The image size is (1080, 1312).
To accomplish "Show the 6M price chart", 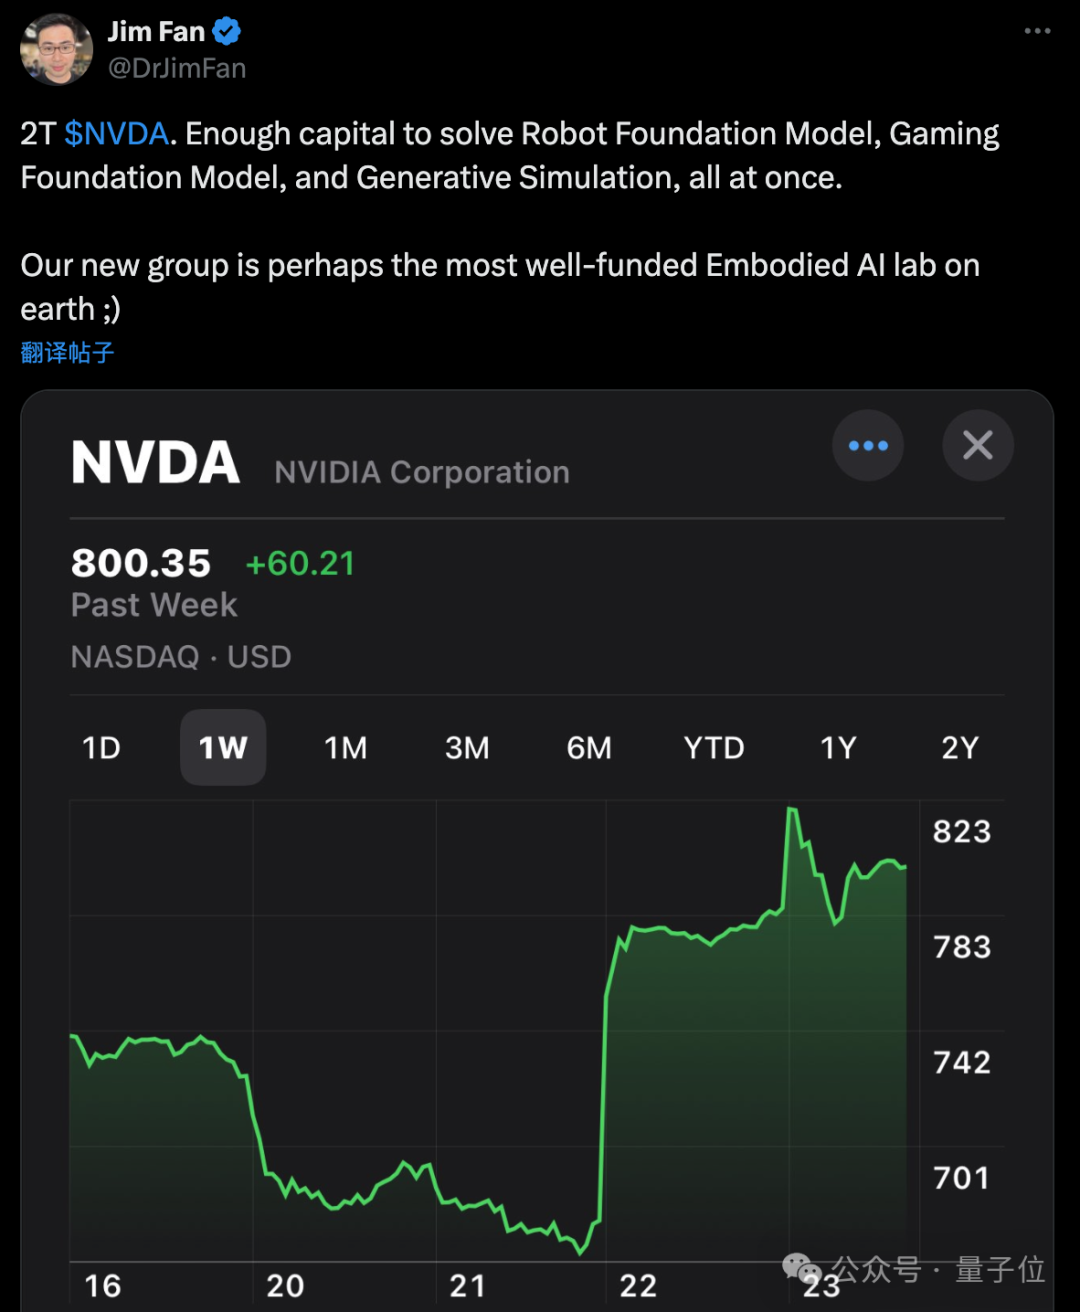I will (589, 748).
